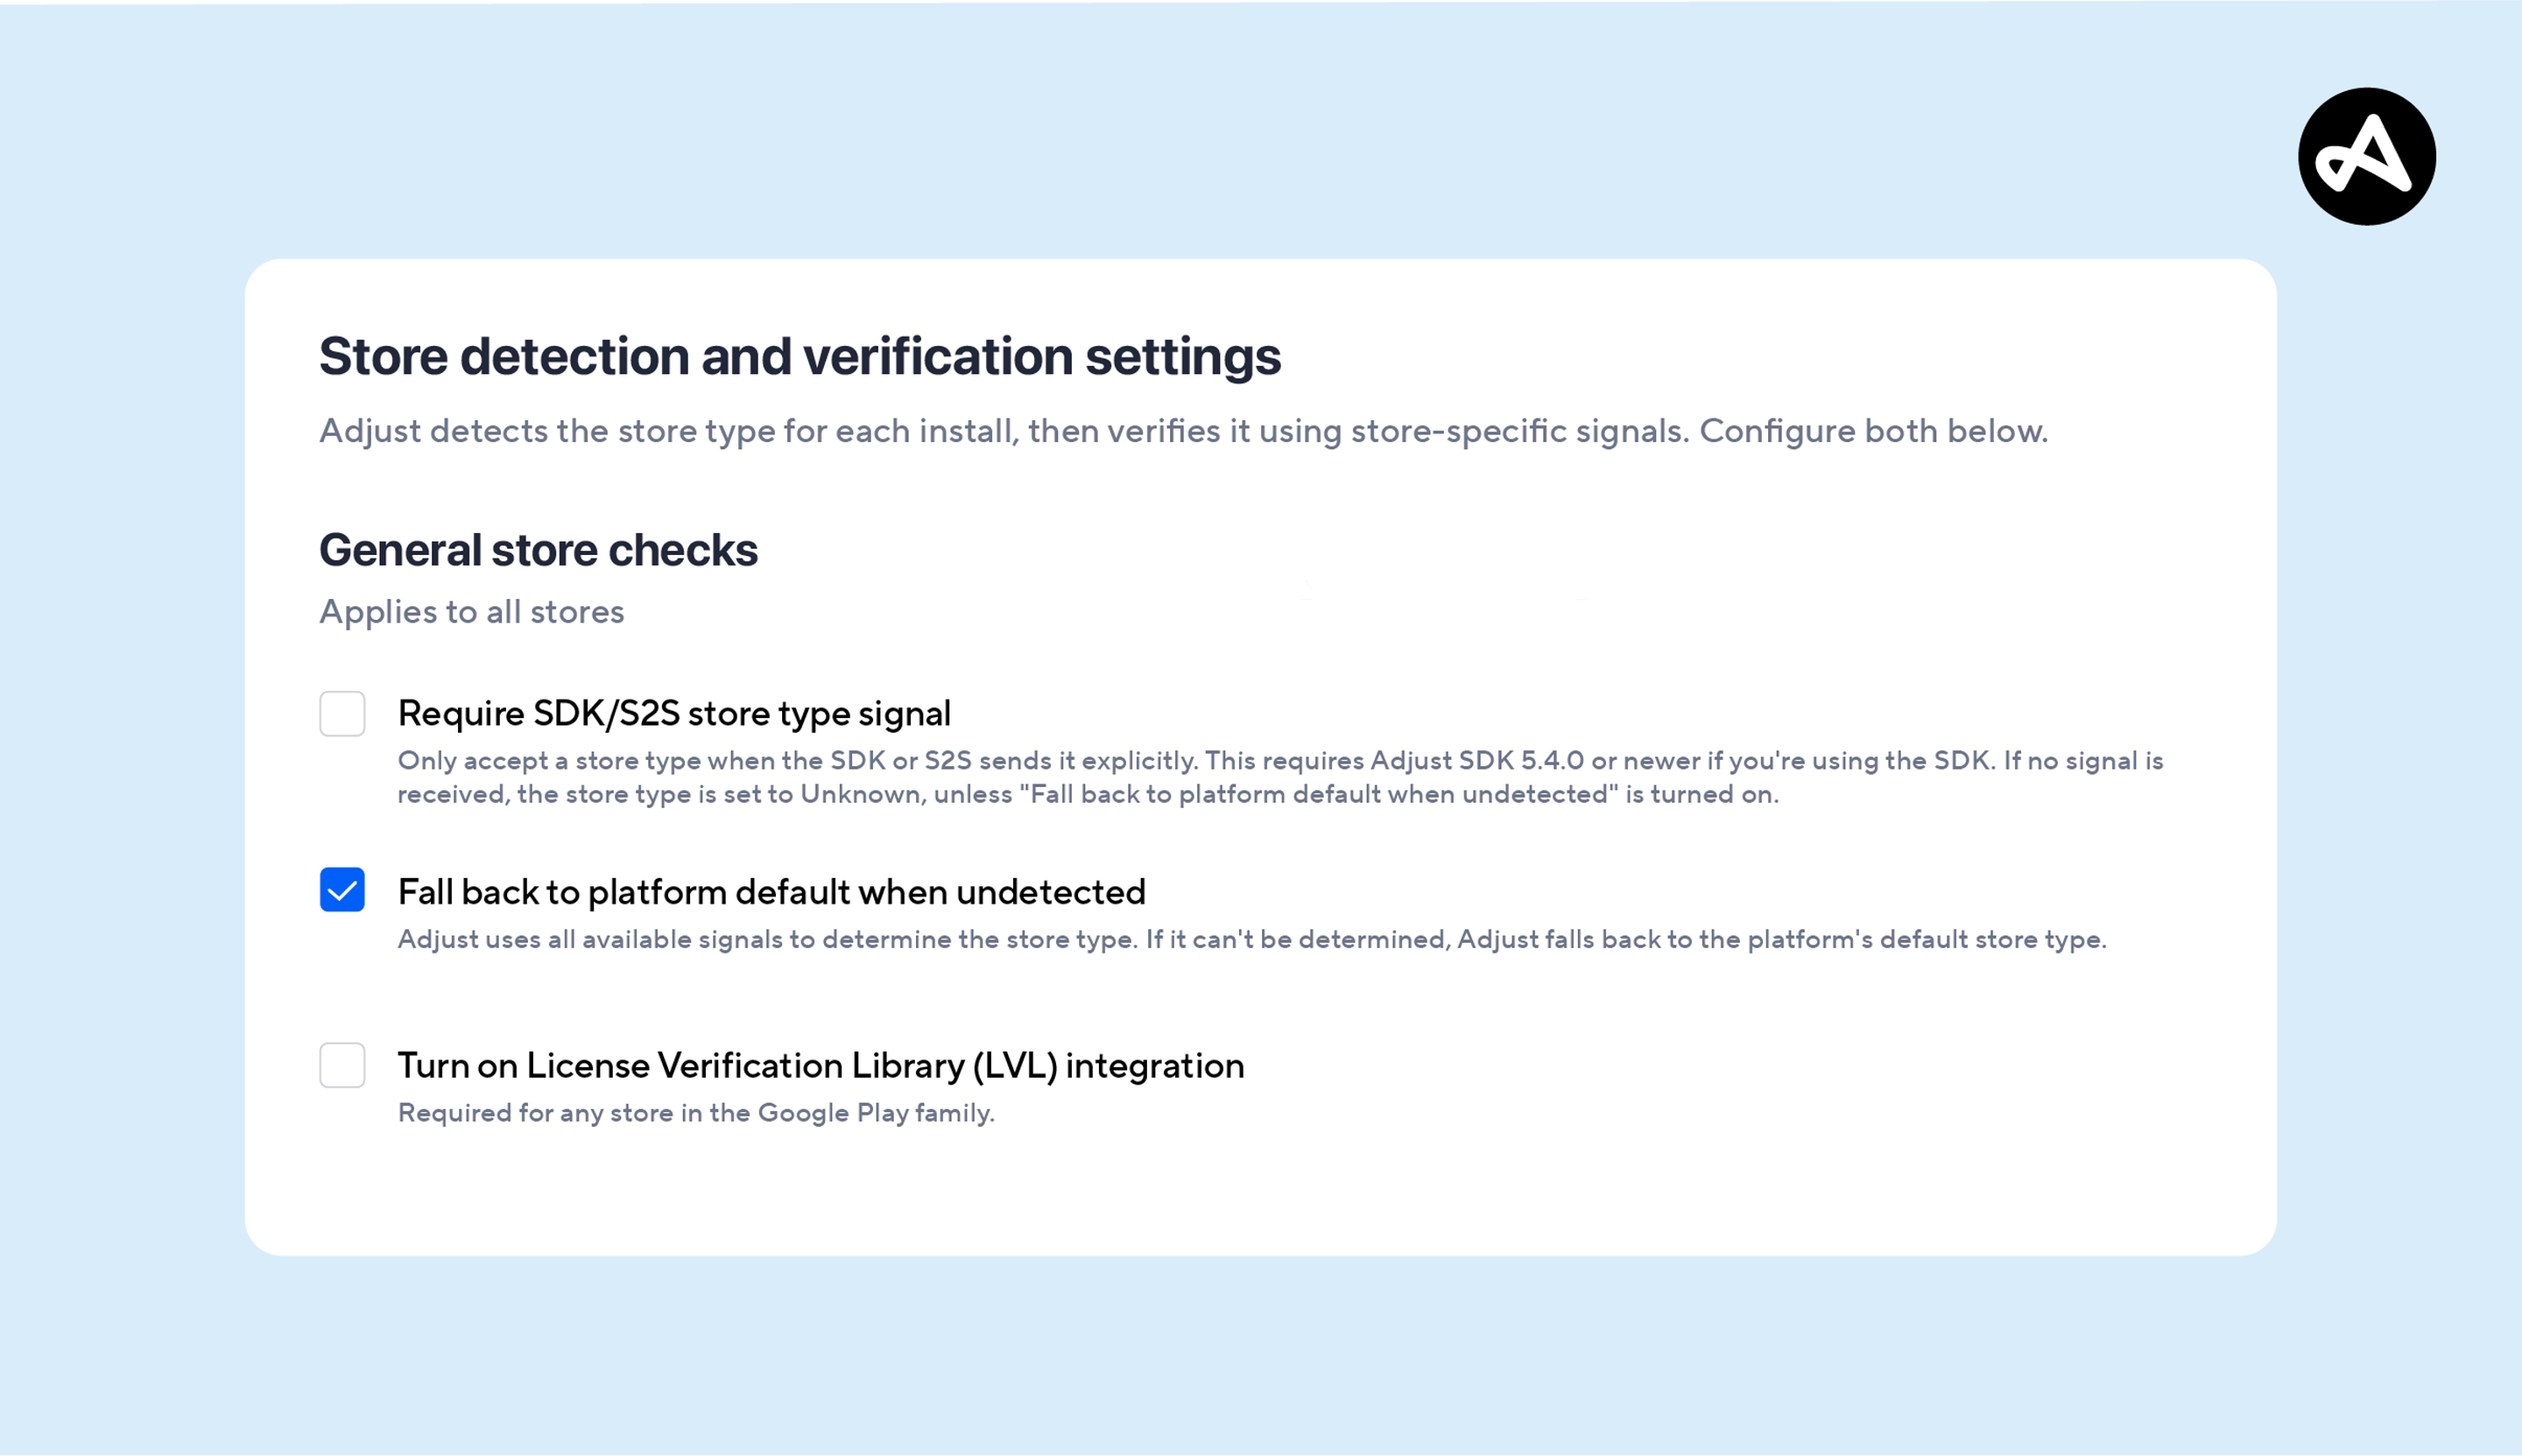Viewport: 2522px width, 1456px height.
Task: Click 'Require SDK/S2S store type signal' label
Action: click(674, 714)
